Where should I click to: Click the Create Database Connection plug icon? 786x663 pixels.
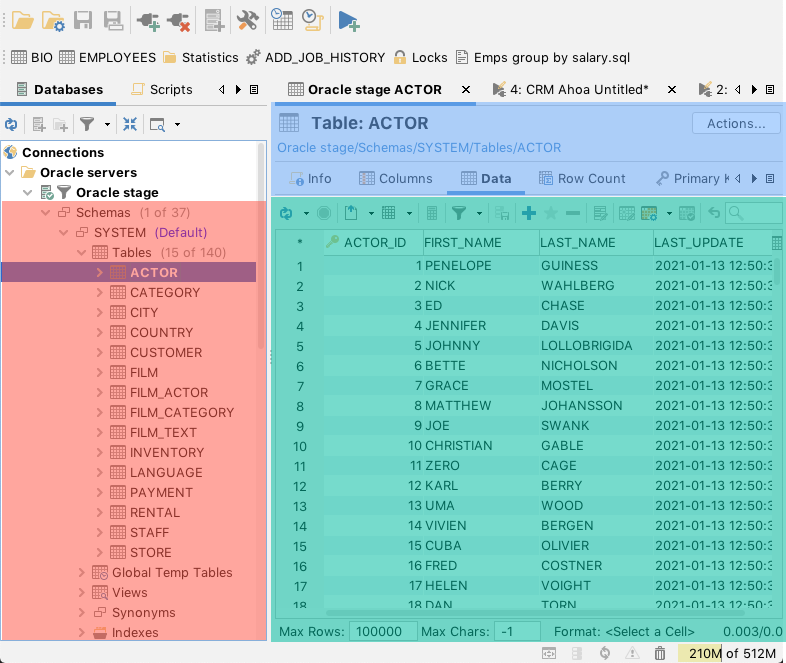(147, 20)
